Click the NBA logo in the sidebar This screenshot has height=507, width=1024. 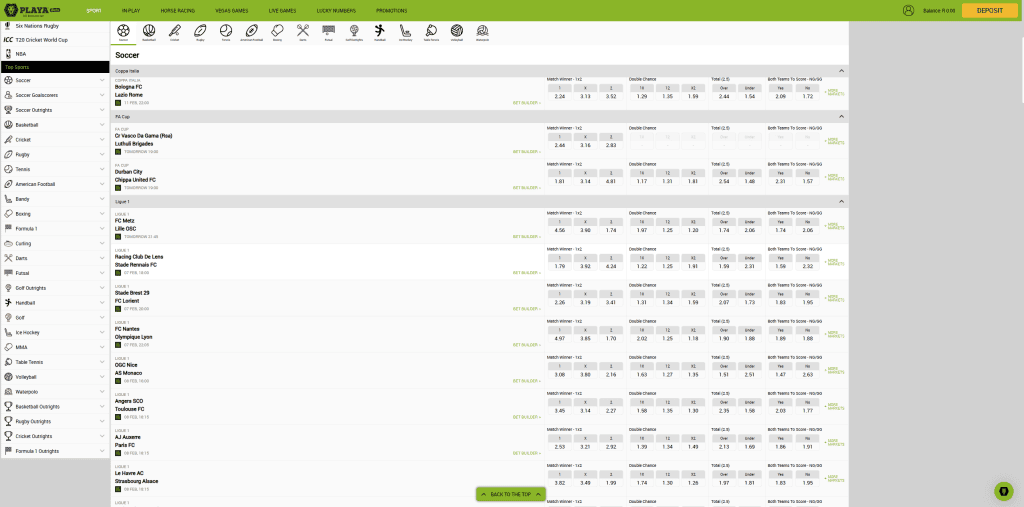[x=8, y=54]
